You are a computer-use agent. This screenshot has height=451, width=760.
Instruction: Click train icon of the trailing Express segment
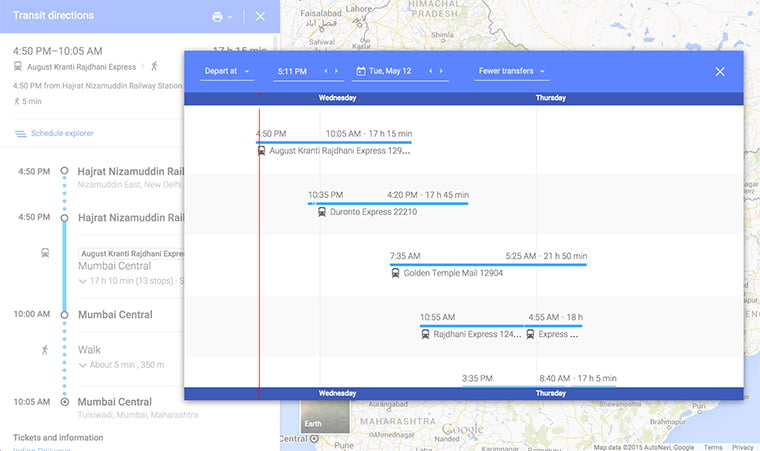tap(530, 334)
